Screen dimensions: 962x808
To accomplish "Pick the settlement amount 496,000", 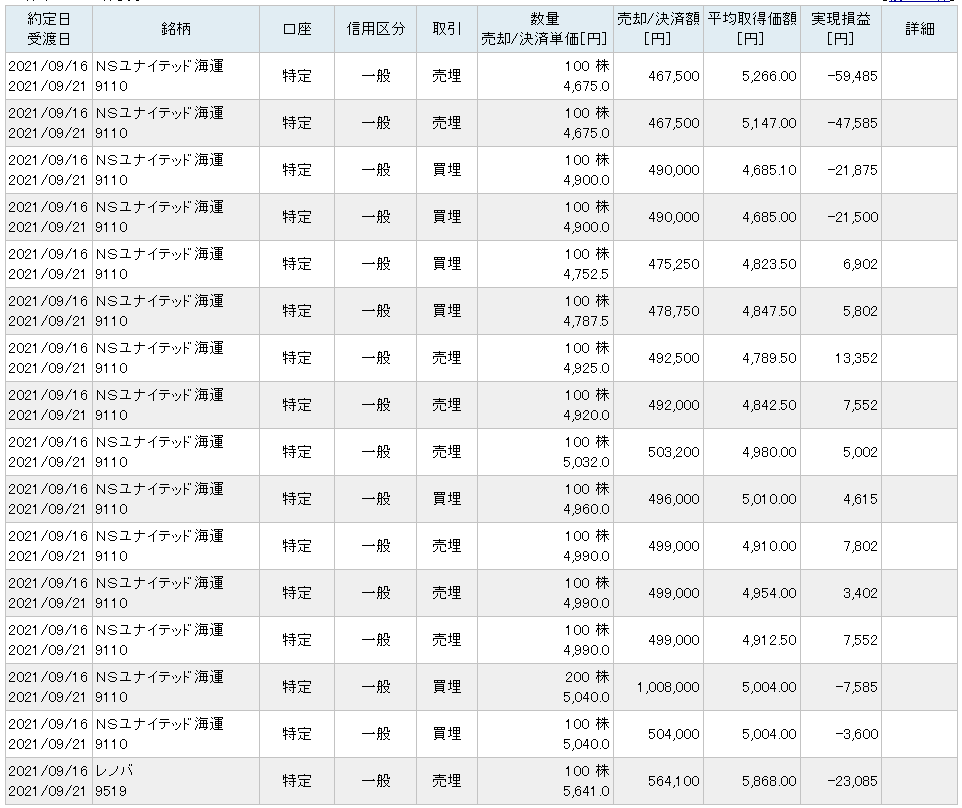I will 674,499.
